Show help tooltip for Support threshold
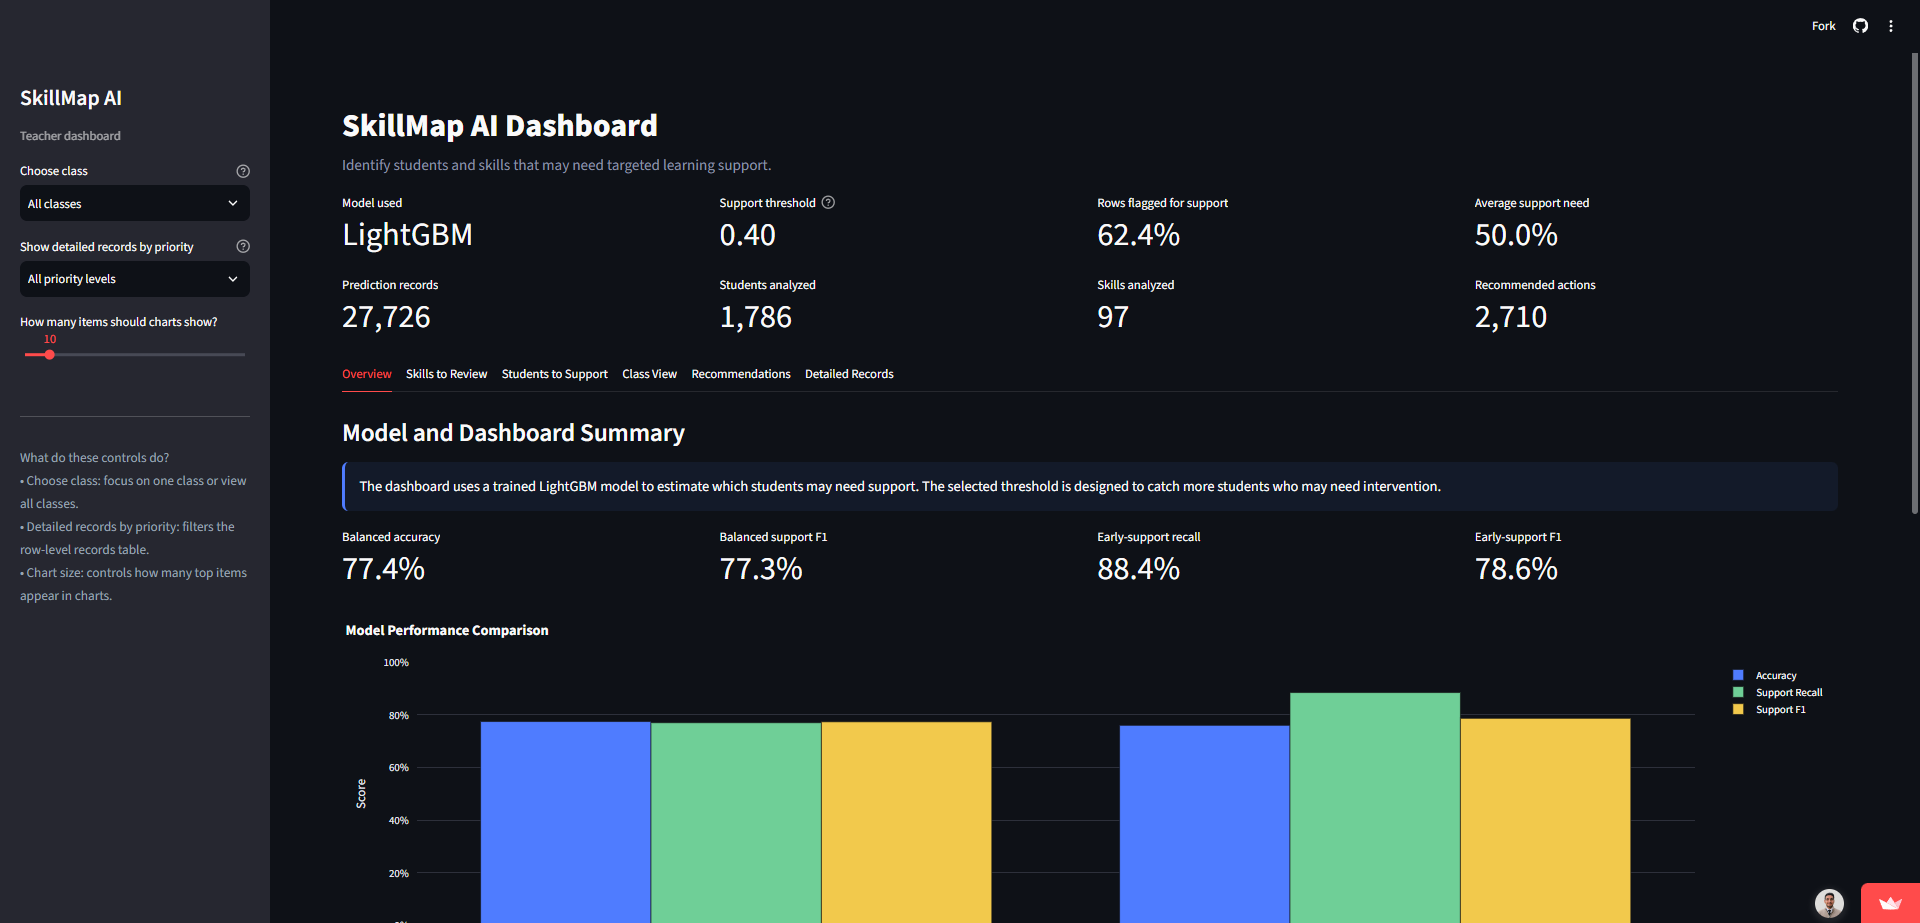The height and width of the screenshot is (923, 1920). (828, 202)
